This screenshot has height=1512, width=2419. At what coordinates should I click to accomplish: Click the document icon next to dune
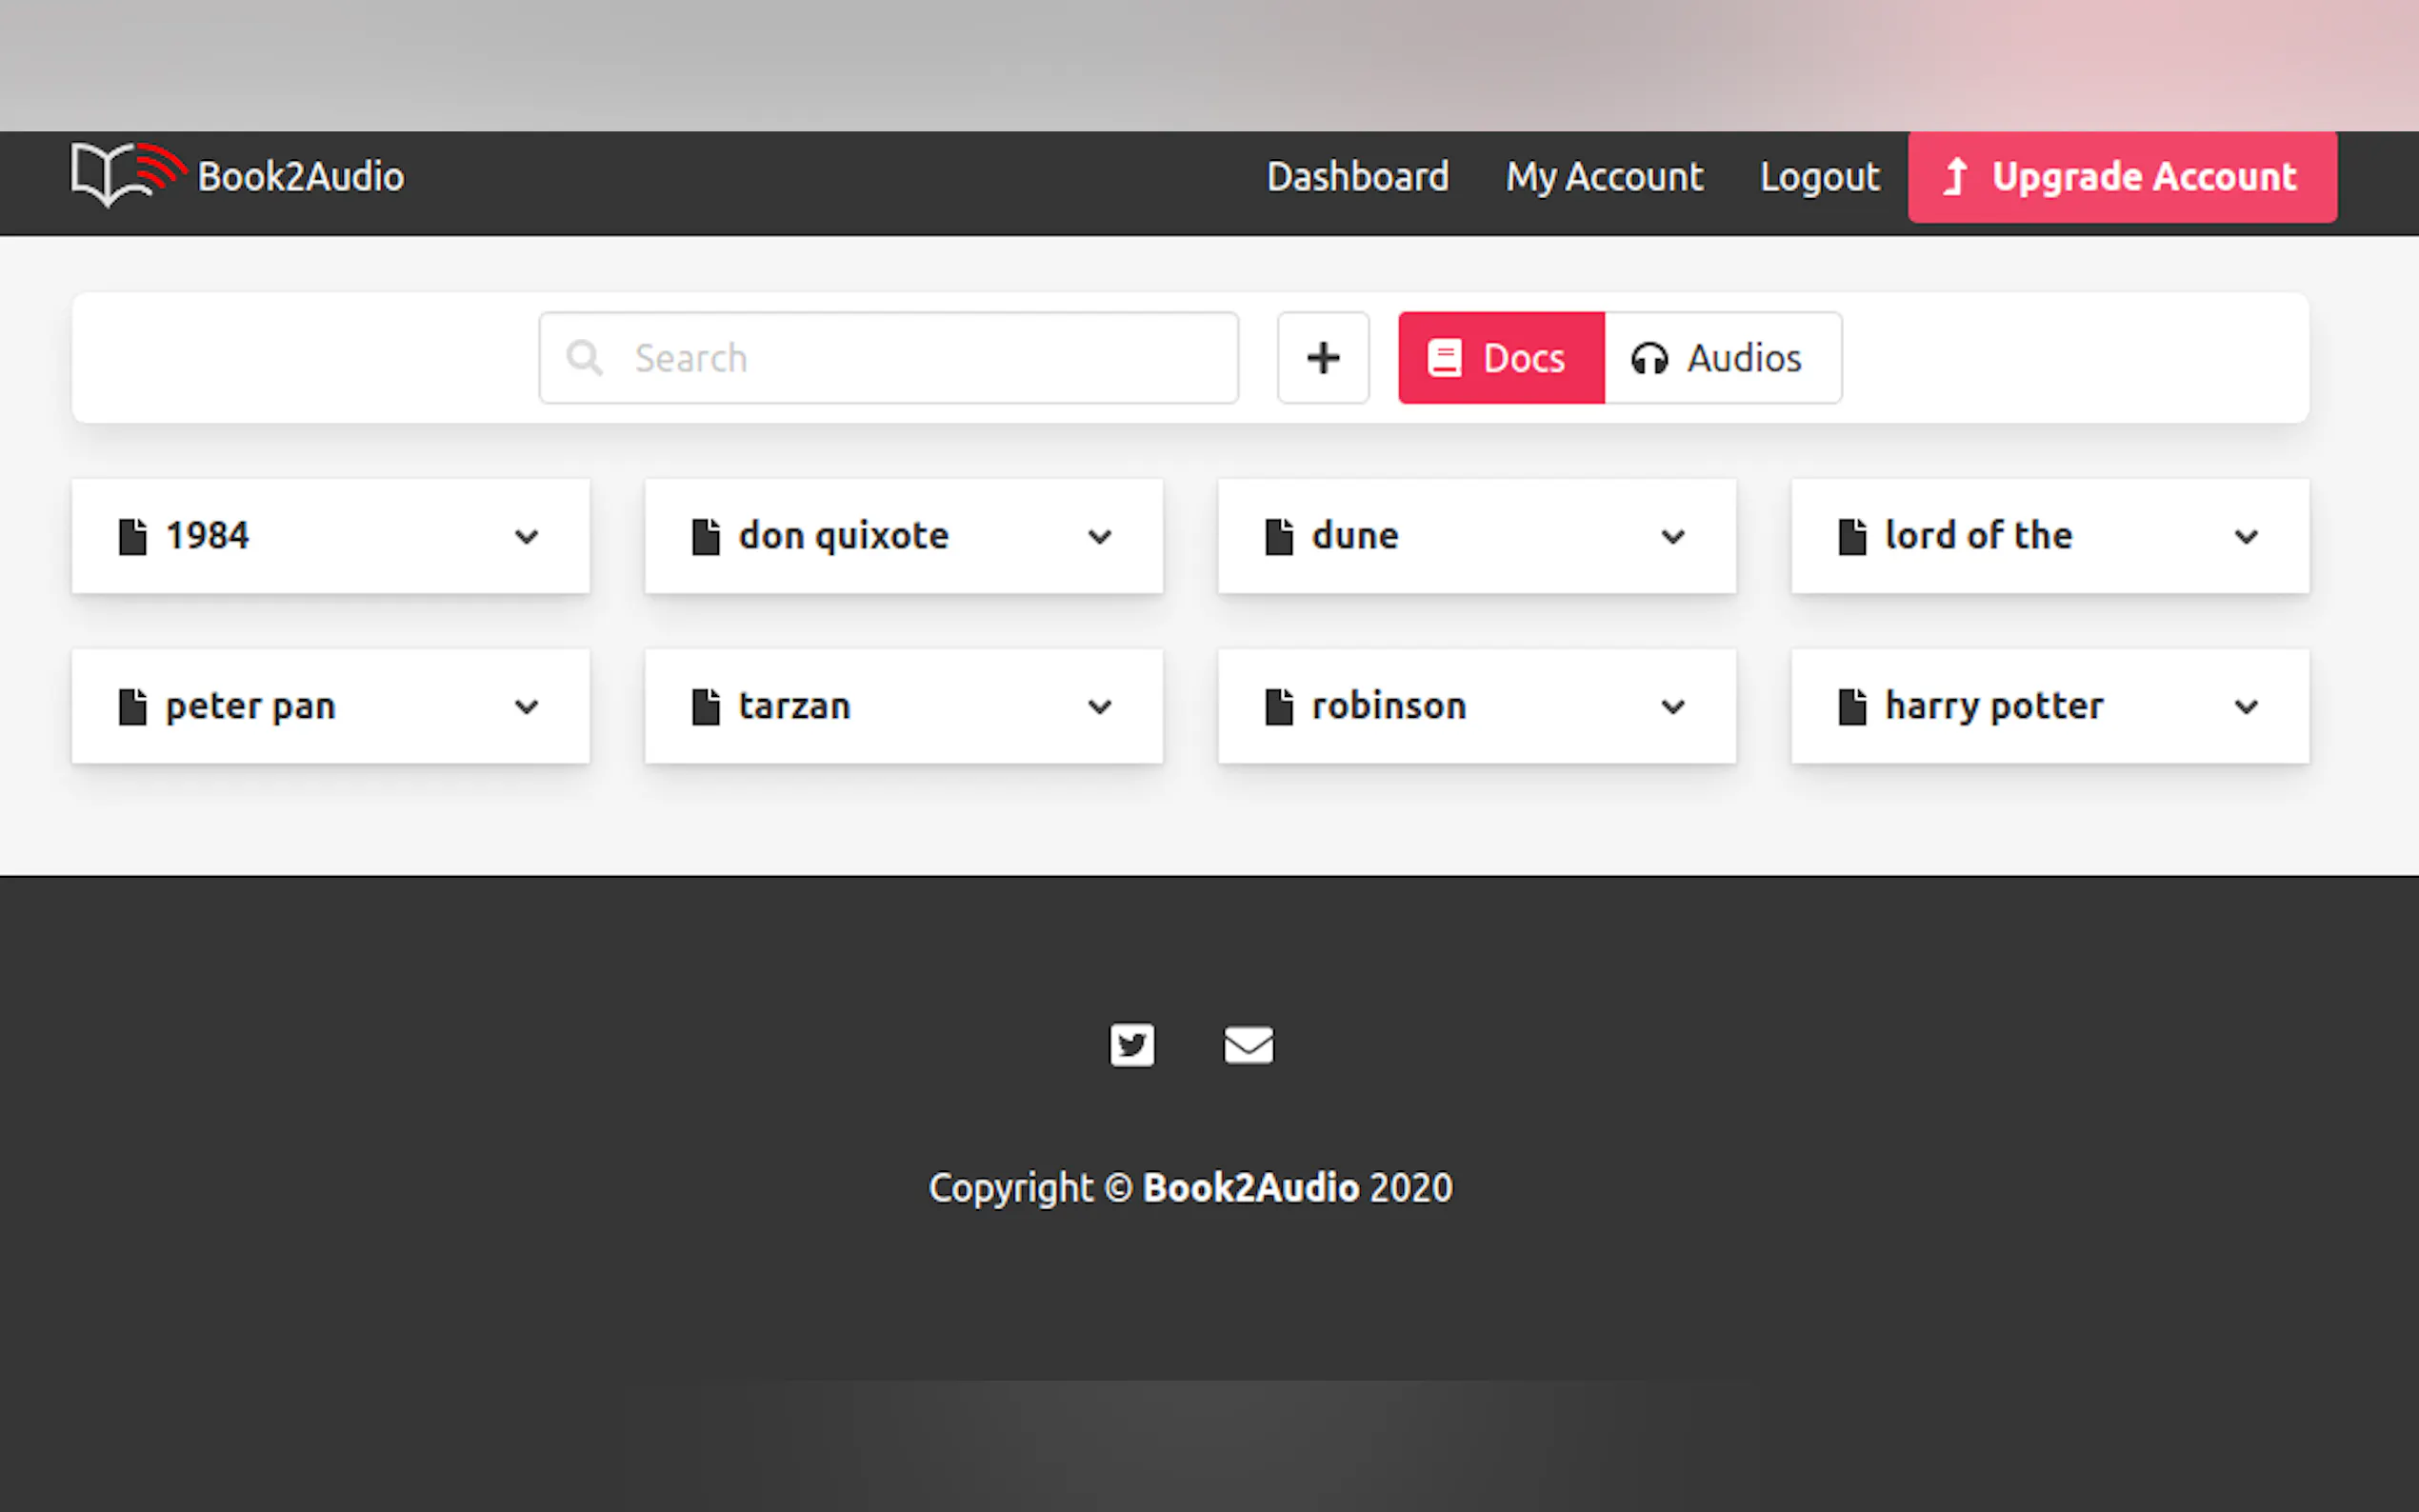[1278, 537]
